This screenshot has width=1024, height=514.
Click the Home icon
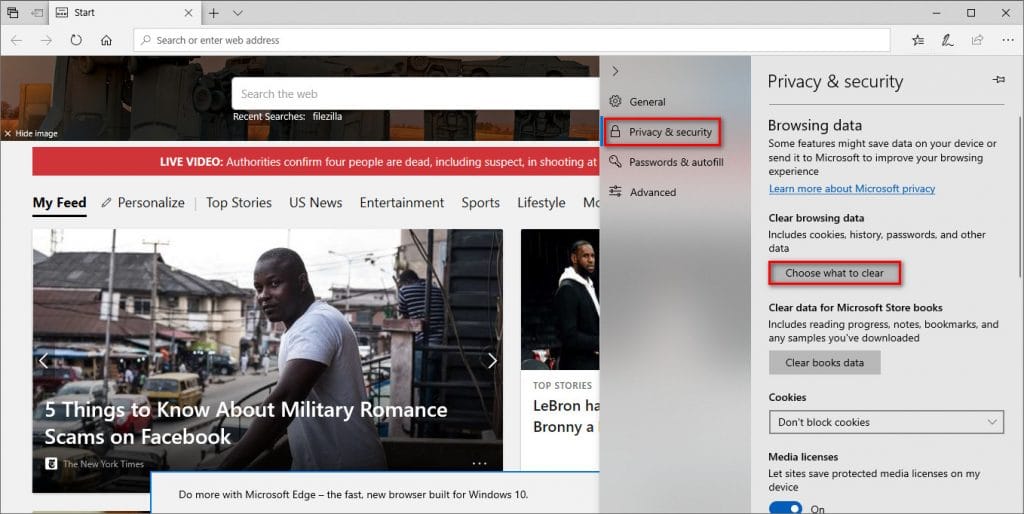click(106, 40)
